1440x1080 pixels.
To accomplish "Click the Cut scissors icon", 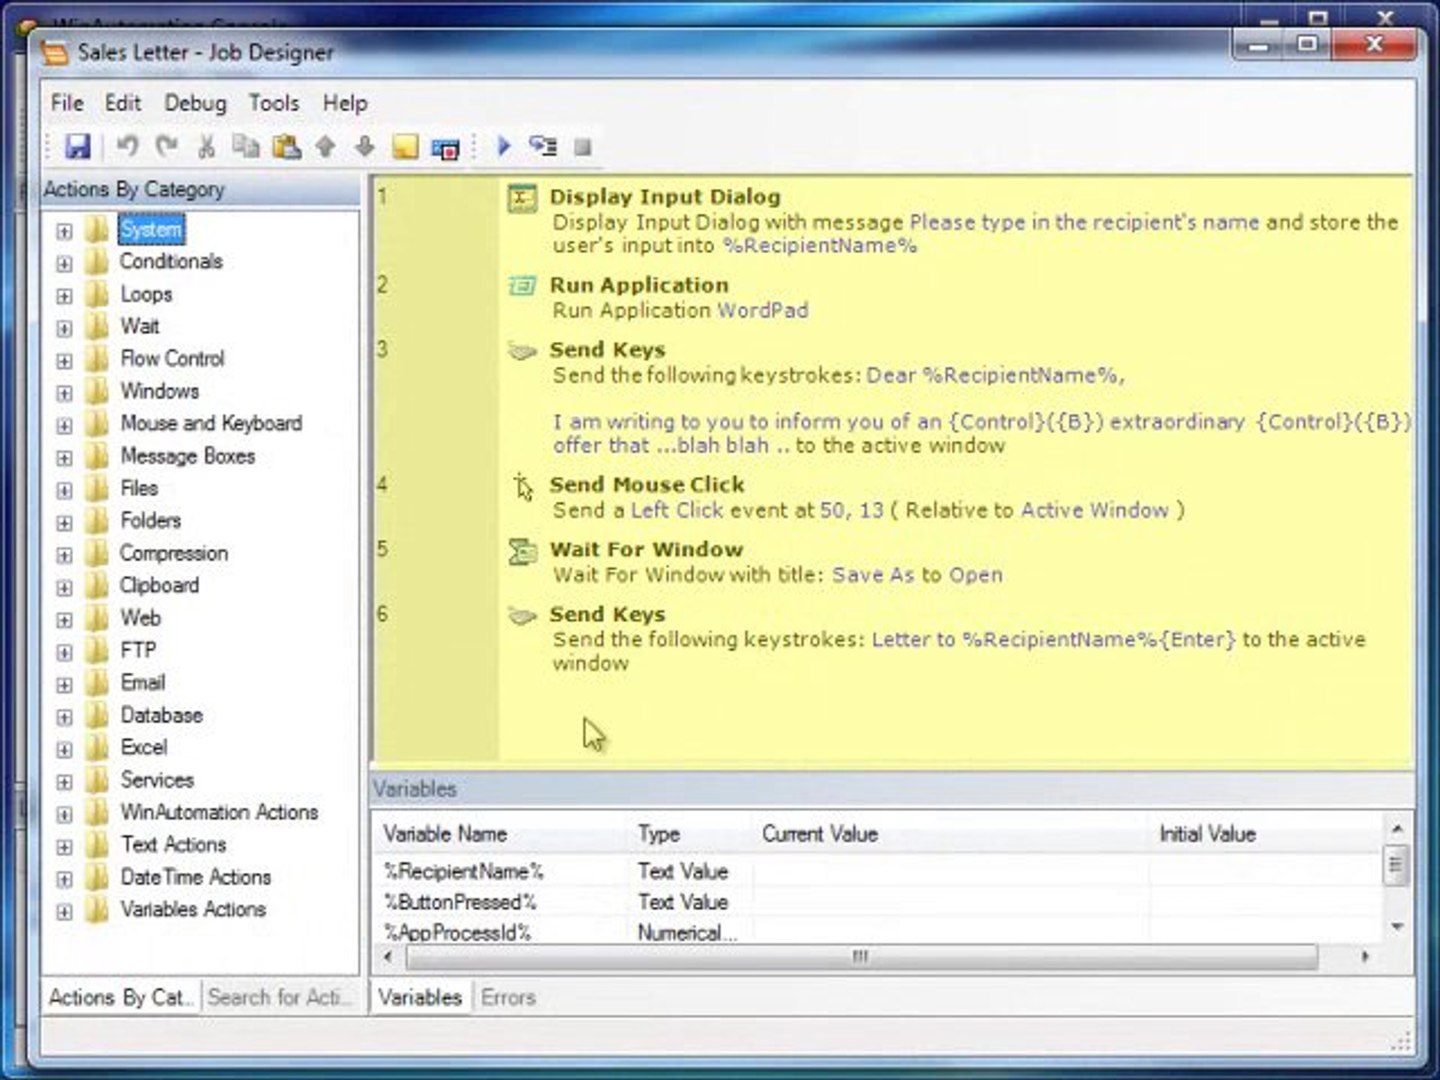I will pyautogui.click(x=206, y=147).
